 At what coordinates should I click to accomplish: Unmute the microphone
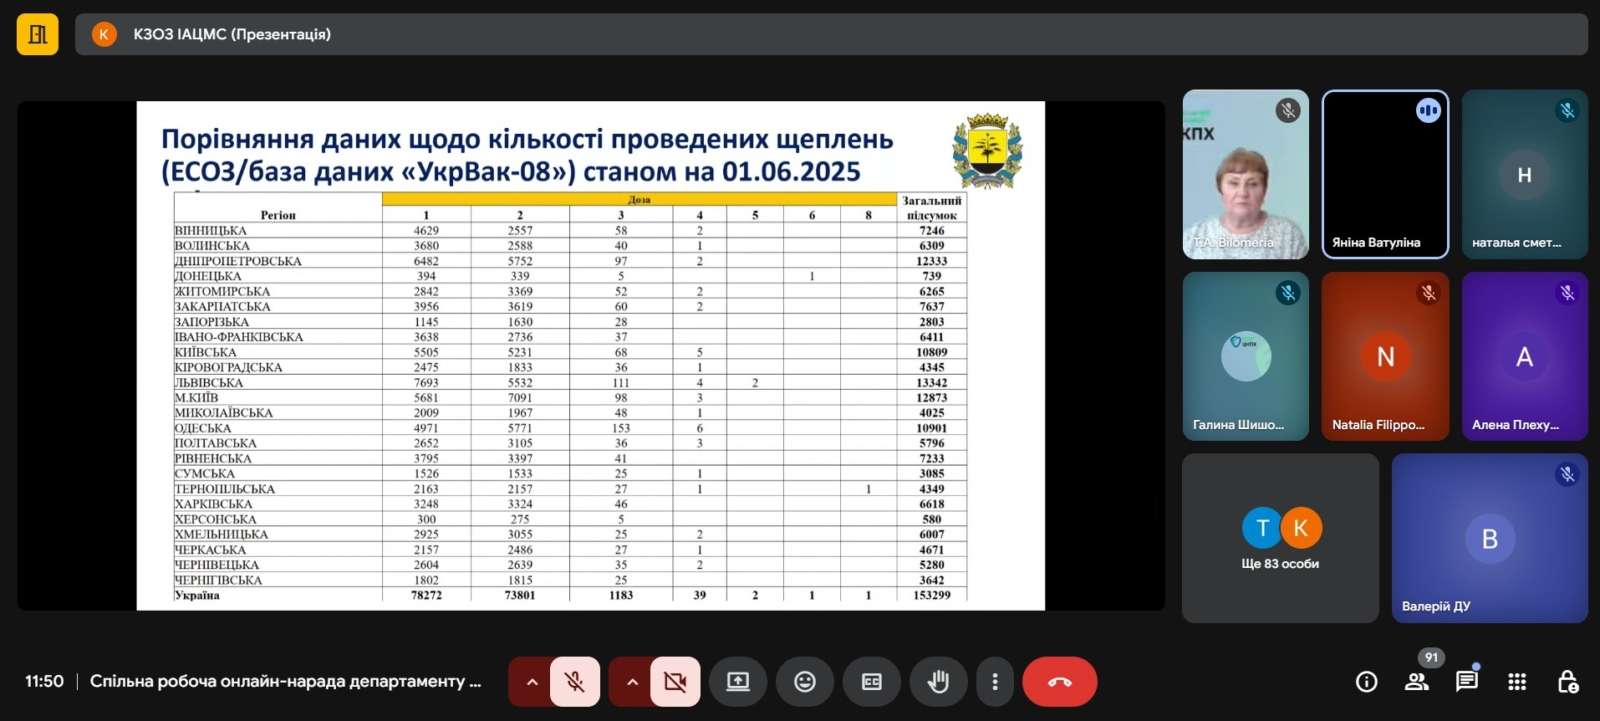574,682
